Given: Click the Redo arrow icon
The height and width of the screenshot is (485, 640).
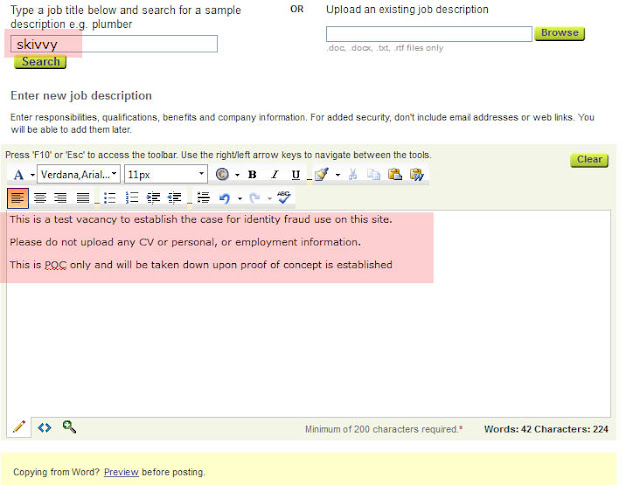Looking at the screenshot, I should click(x=255, y=198).
